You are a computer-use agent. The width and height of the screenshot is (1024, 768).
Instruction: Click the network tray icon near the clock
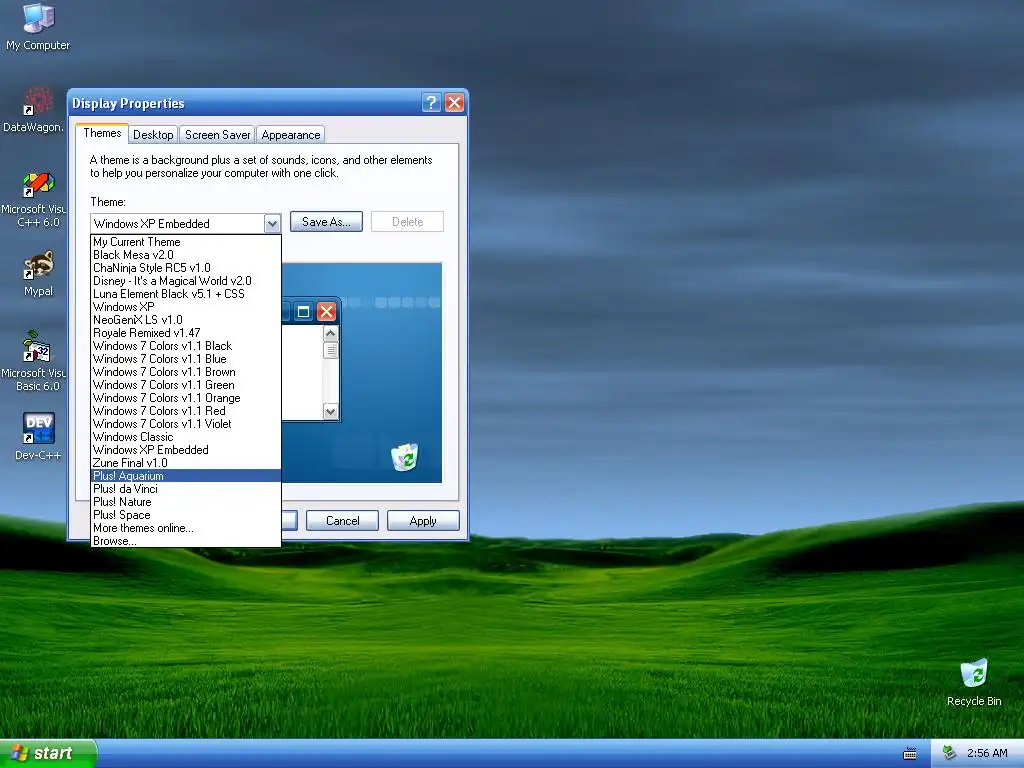point(950,753)
